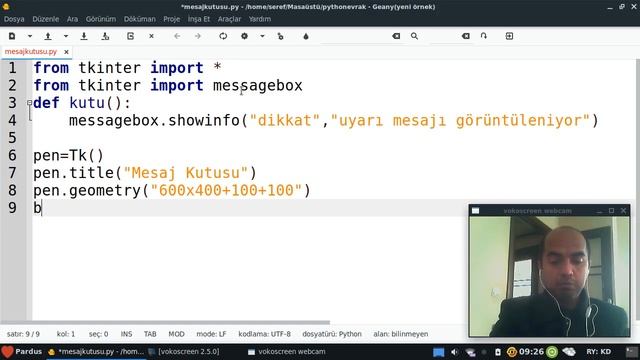Open the Döküman menu

(140, 19)
